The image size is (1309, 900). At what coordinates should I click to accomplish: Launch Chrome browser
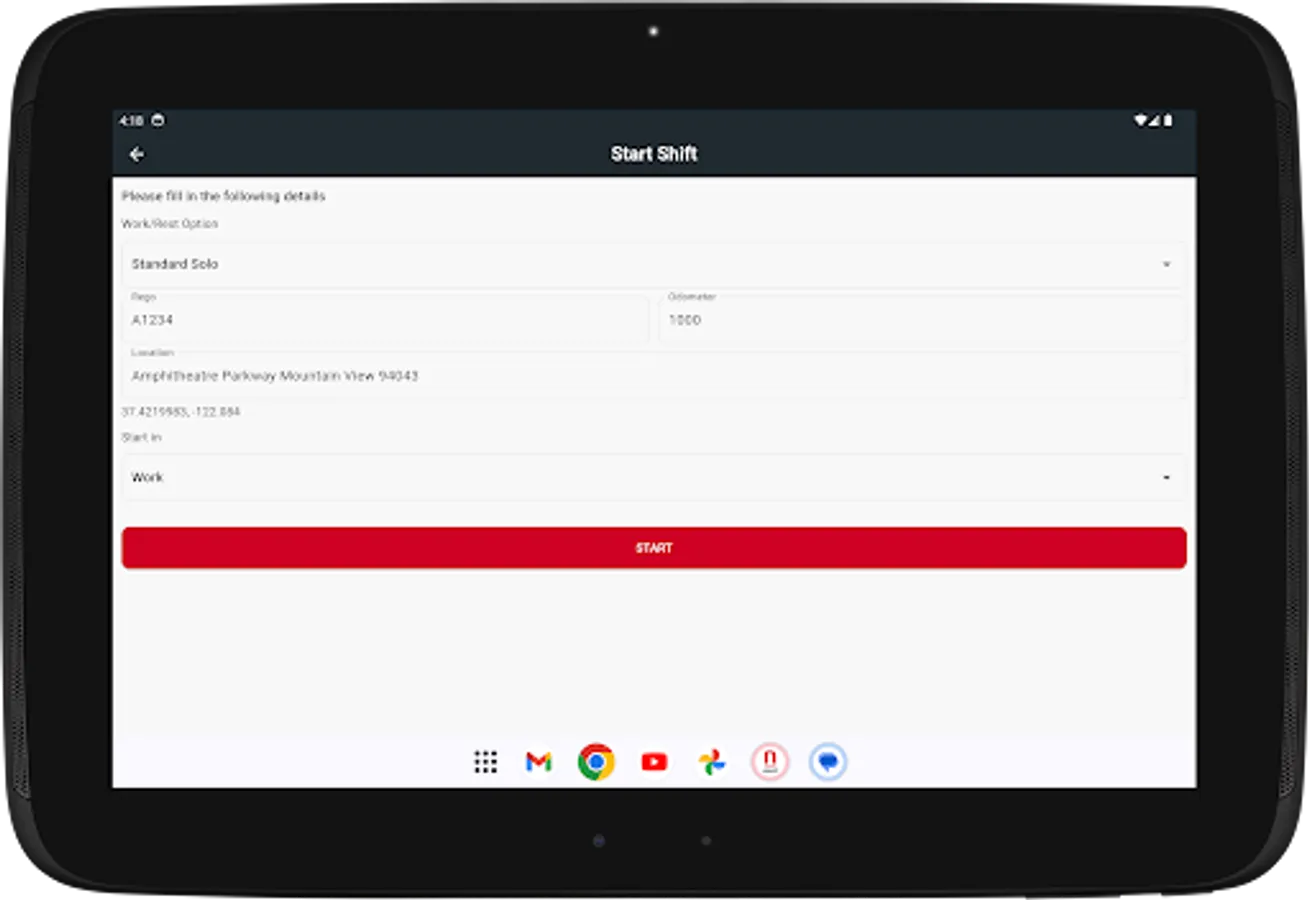(596, 762)
